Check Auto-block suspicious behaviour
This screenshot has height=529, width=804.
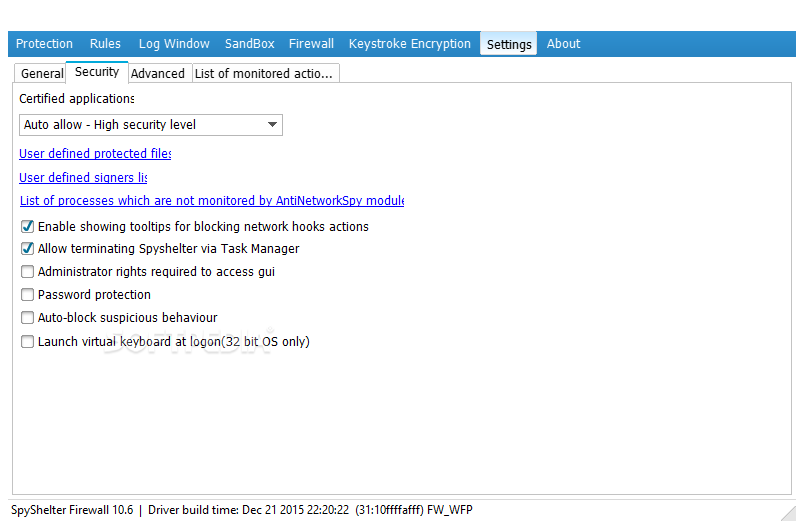28,318
